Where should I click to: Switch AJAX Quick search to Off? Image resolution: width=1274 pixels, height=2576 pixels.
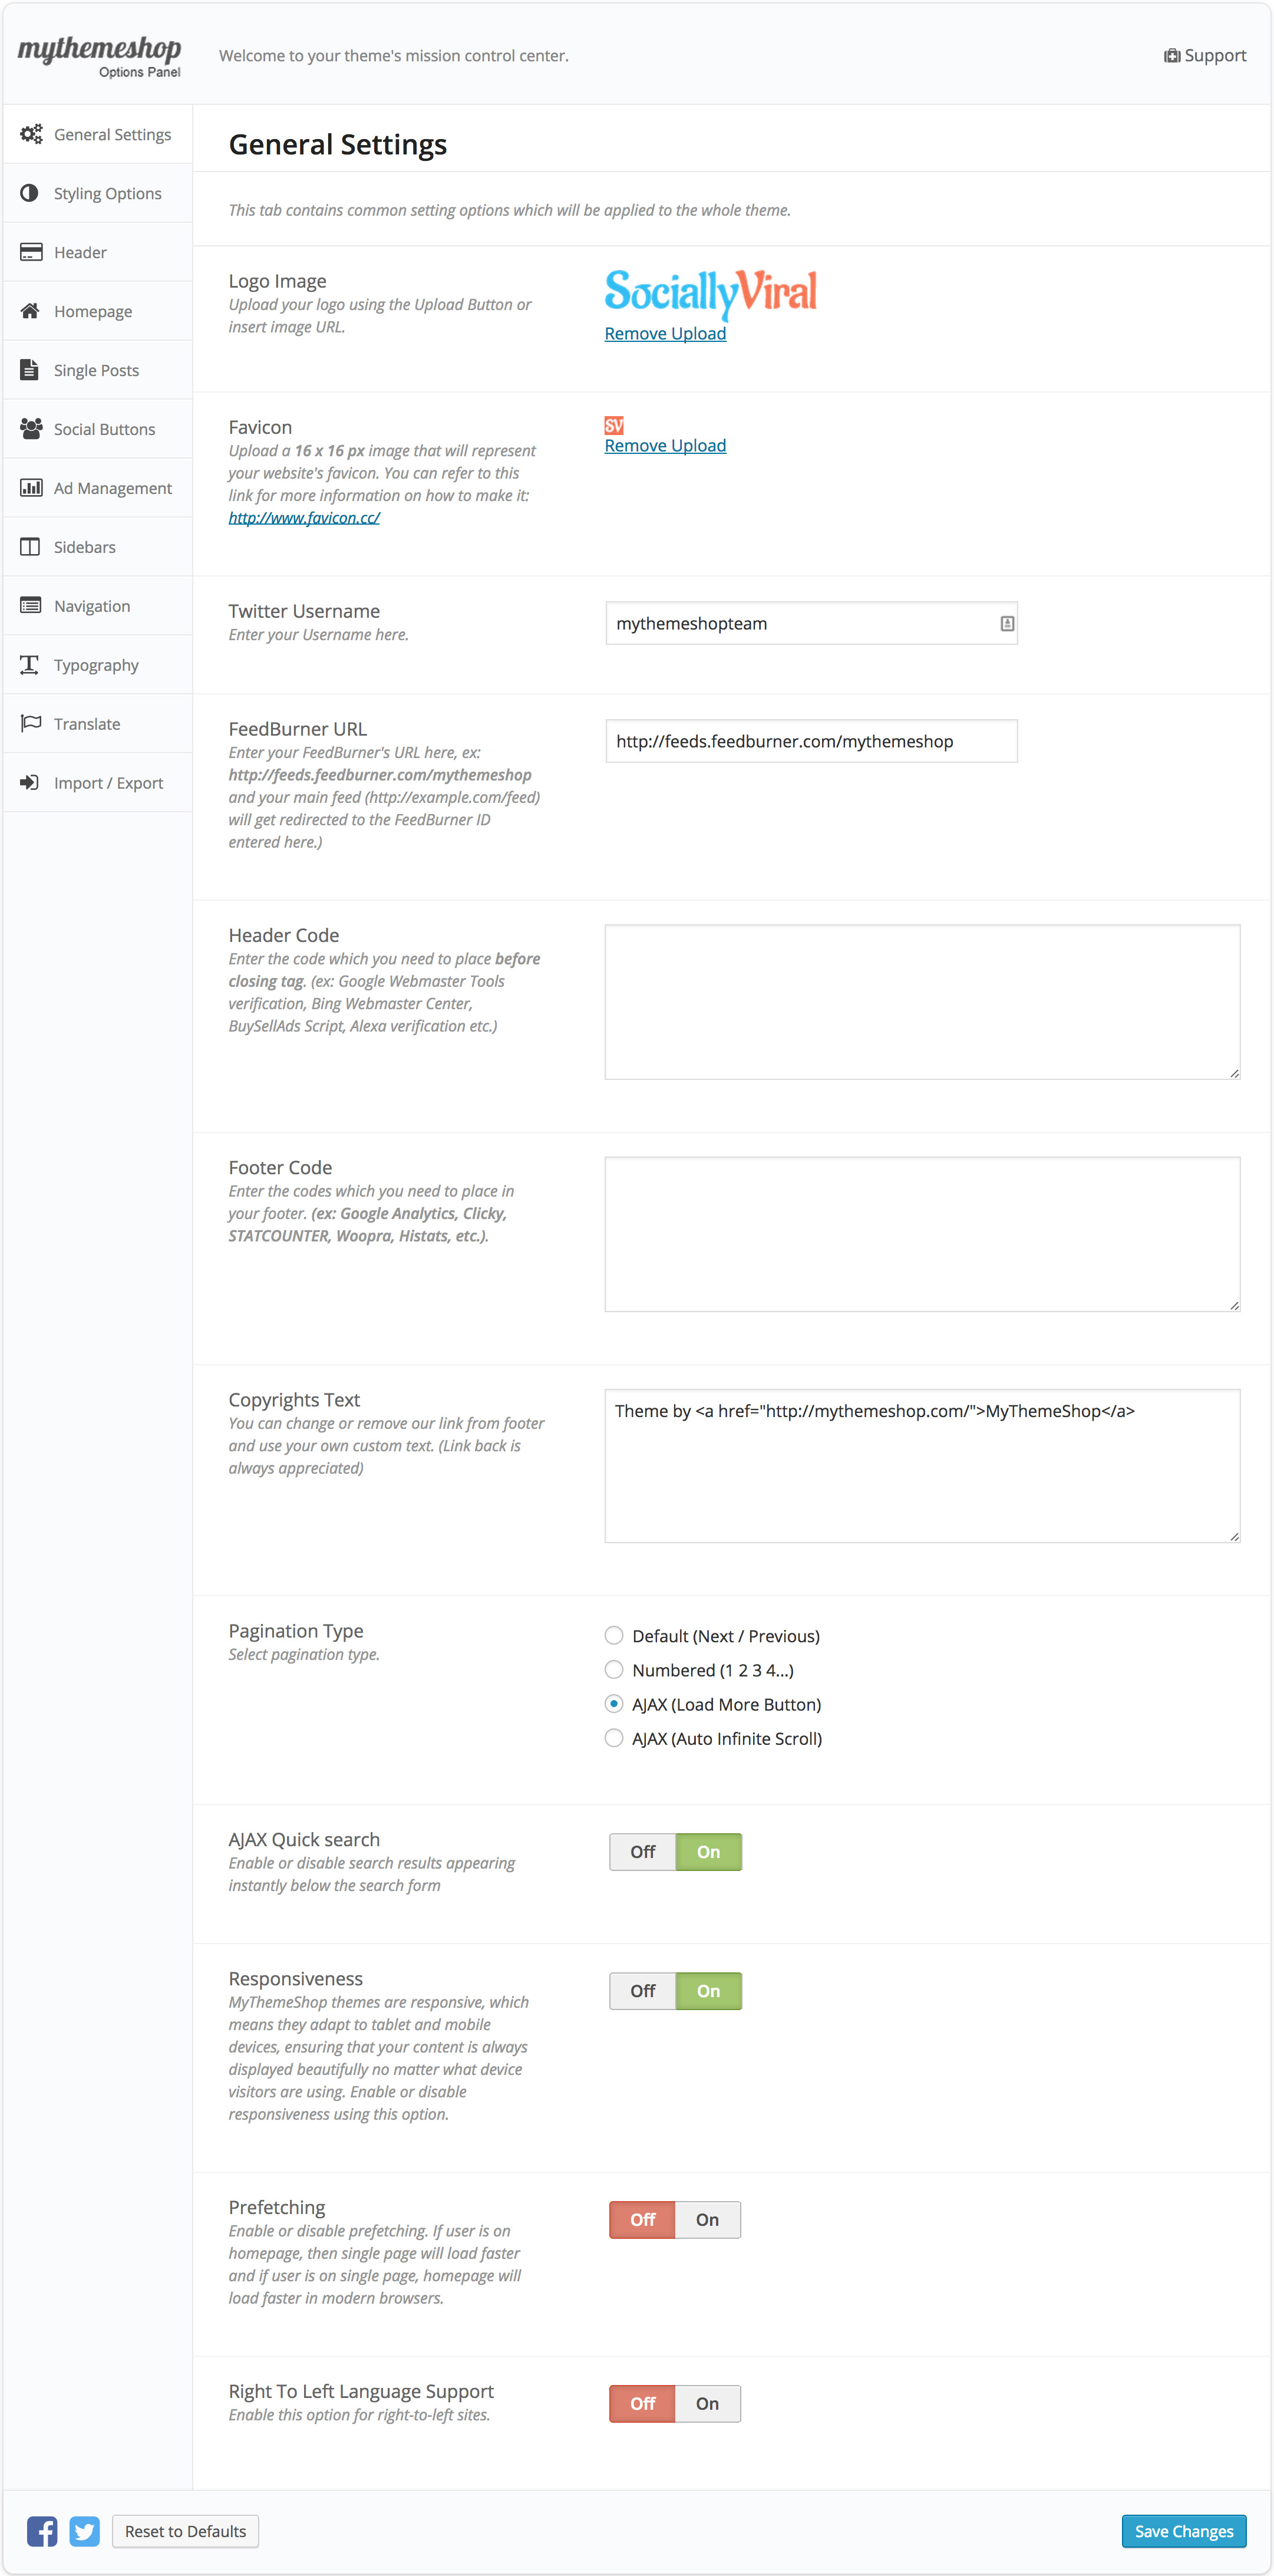pyautogui.click(x=643, y=1852)
